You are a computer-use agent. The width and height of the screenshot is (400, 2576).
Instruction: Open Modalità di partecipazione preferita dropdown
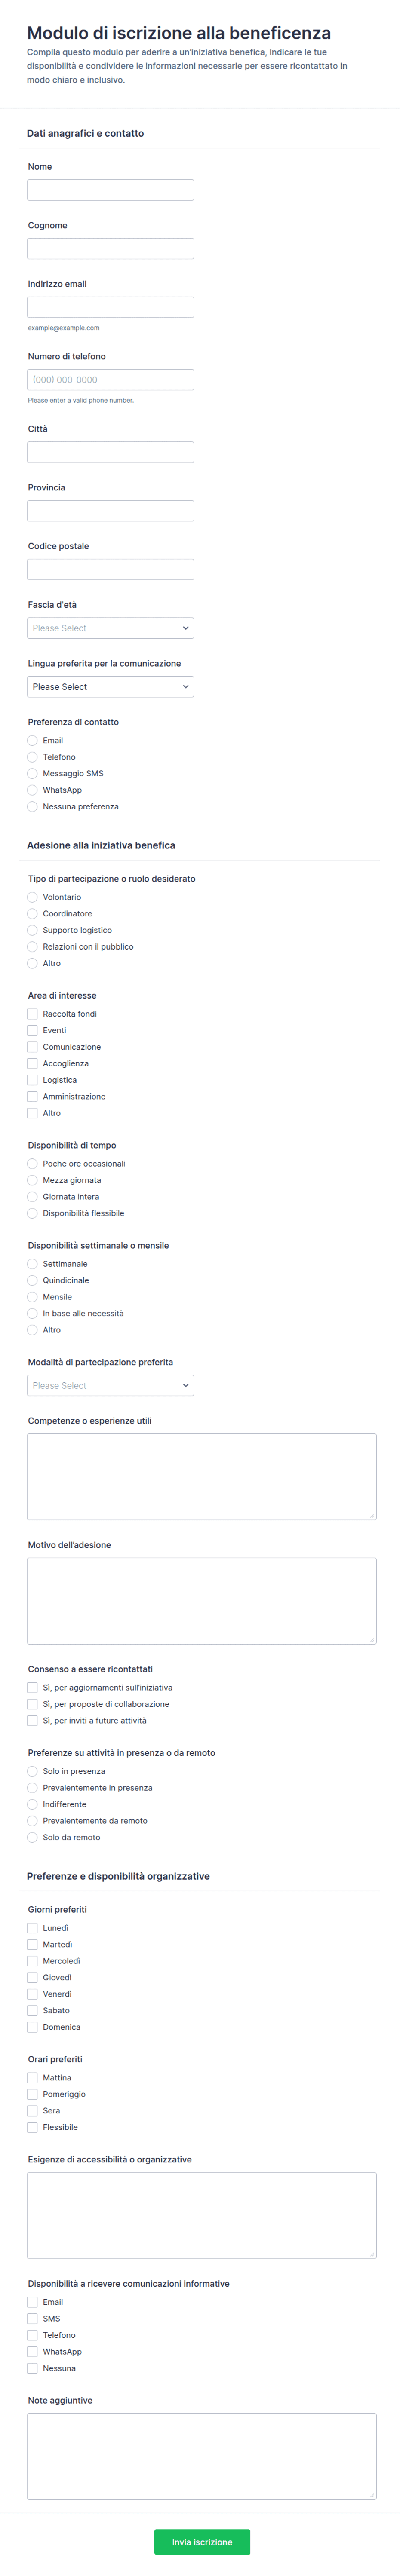click(x=110, y=1385)
